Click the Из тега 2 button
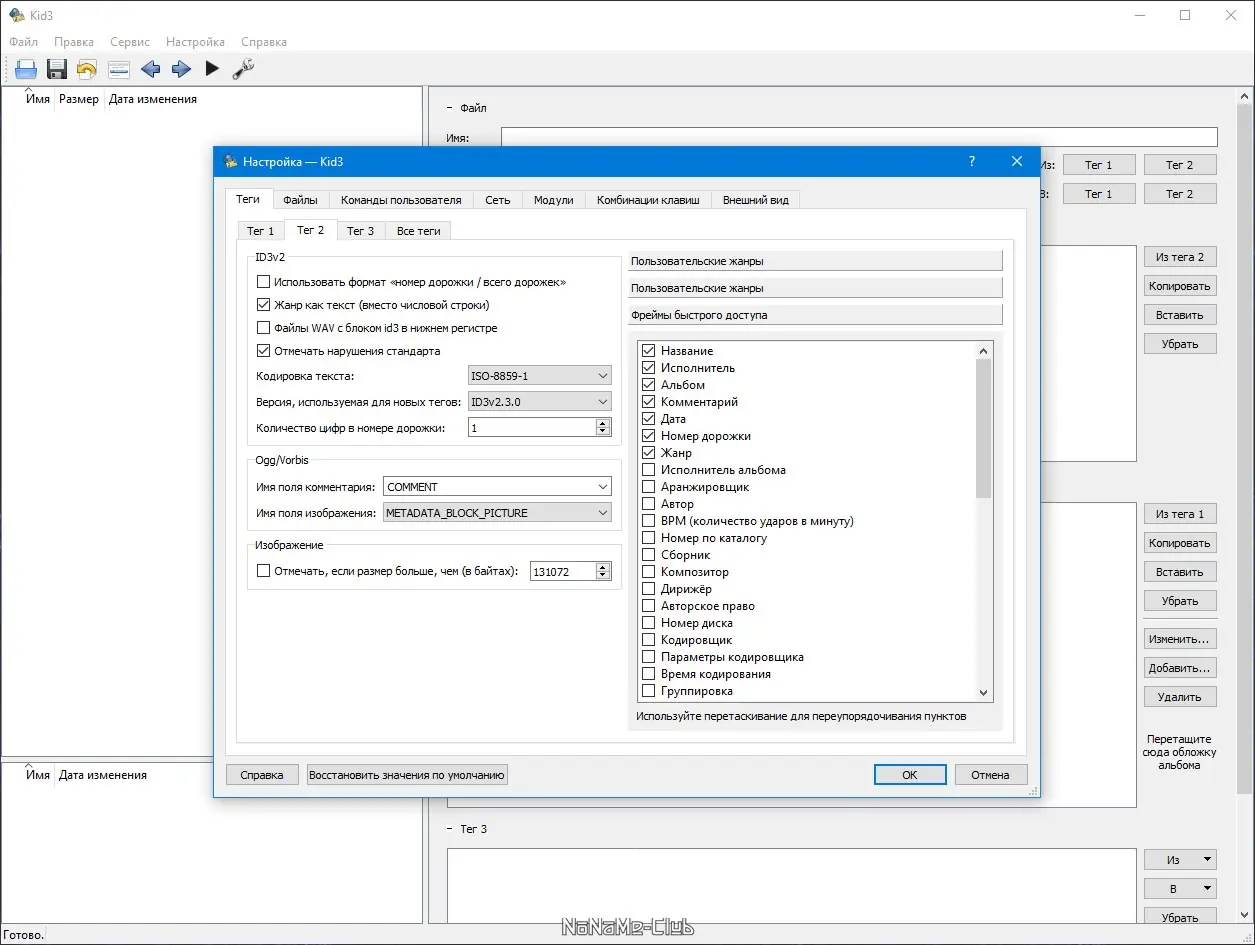1255x945 pixels. (x=1180, y=257)
